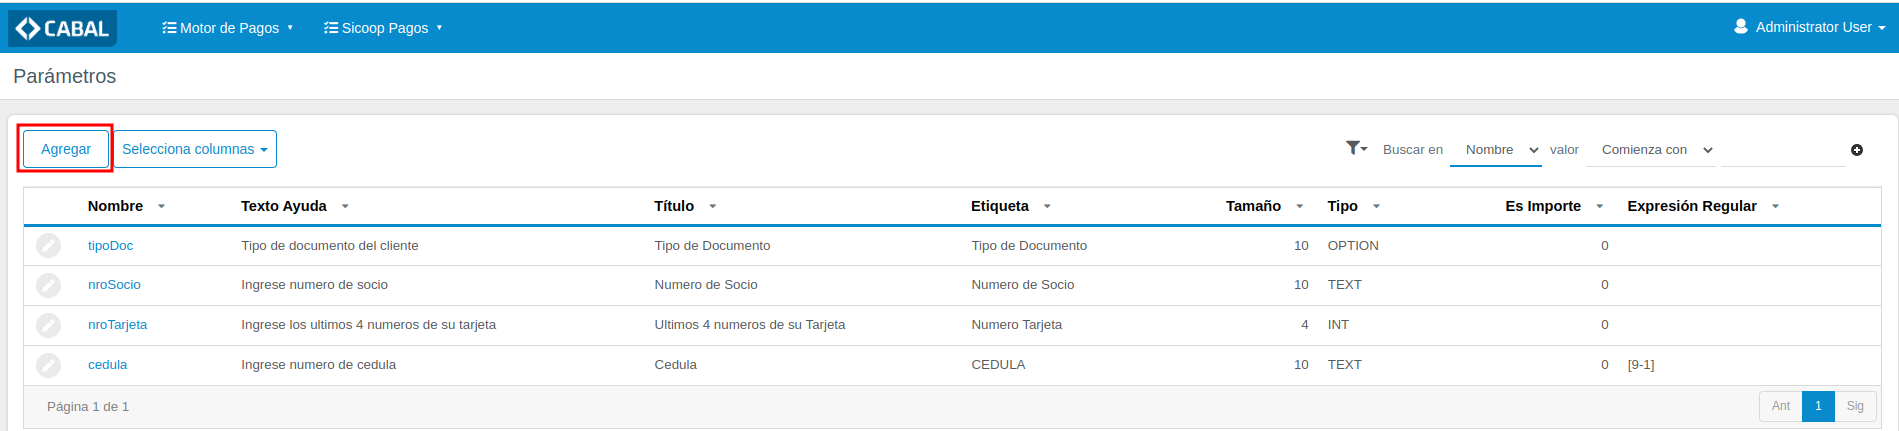Click the CABAL logo
Viewport: 1899px width, 431px height.
pyautogui.click(x=62, y=29)
